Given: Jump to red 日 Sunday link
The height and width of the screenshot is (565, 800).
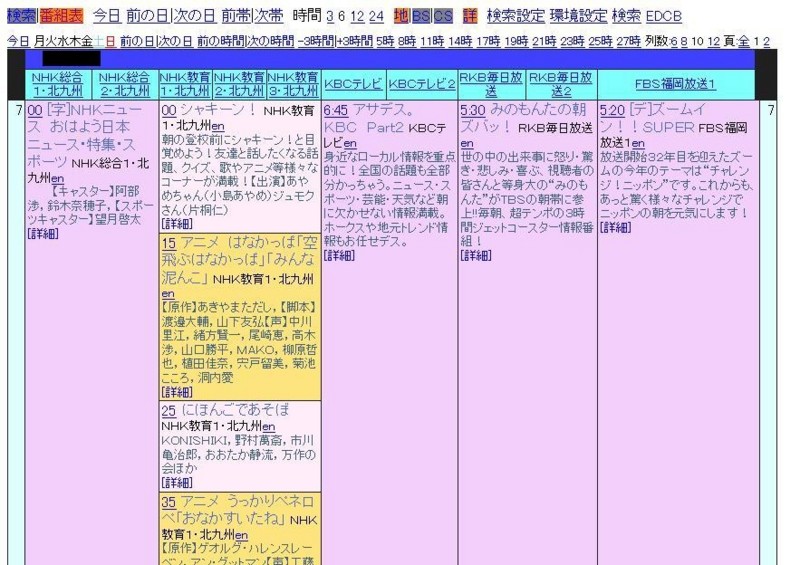Looking at the screenshot, I should pyautogui.click(x=110, y=41).
